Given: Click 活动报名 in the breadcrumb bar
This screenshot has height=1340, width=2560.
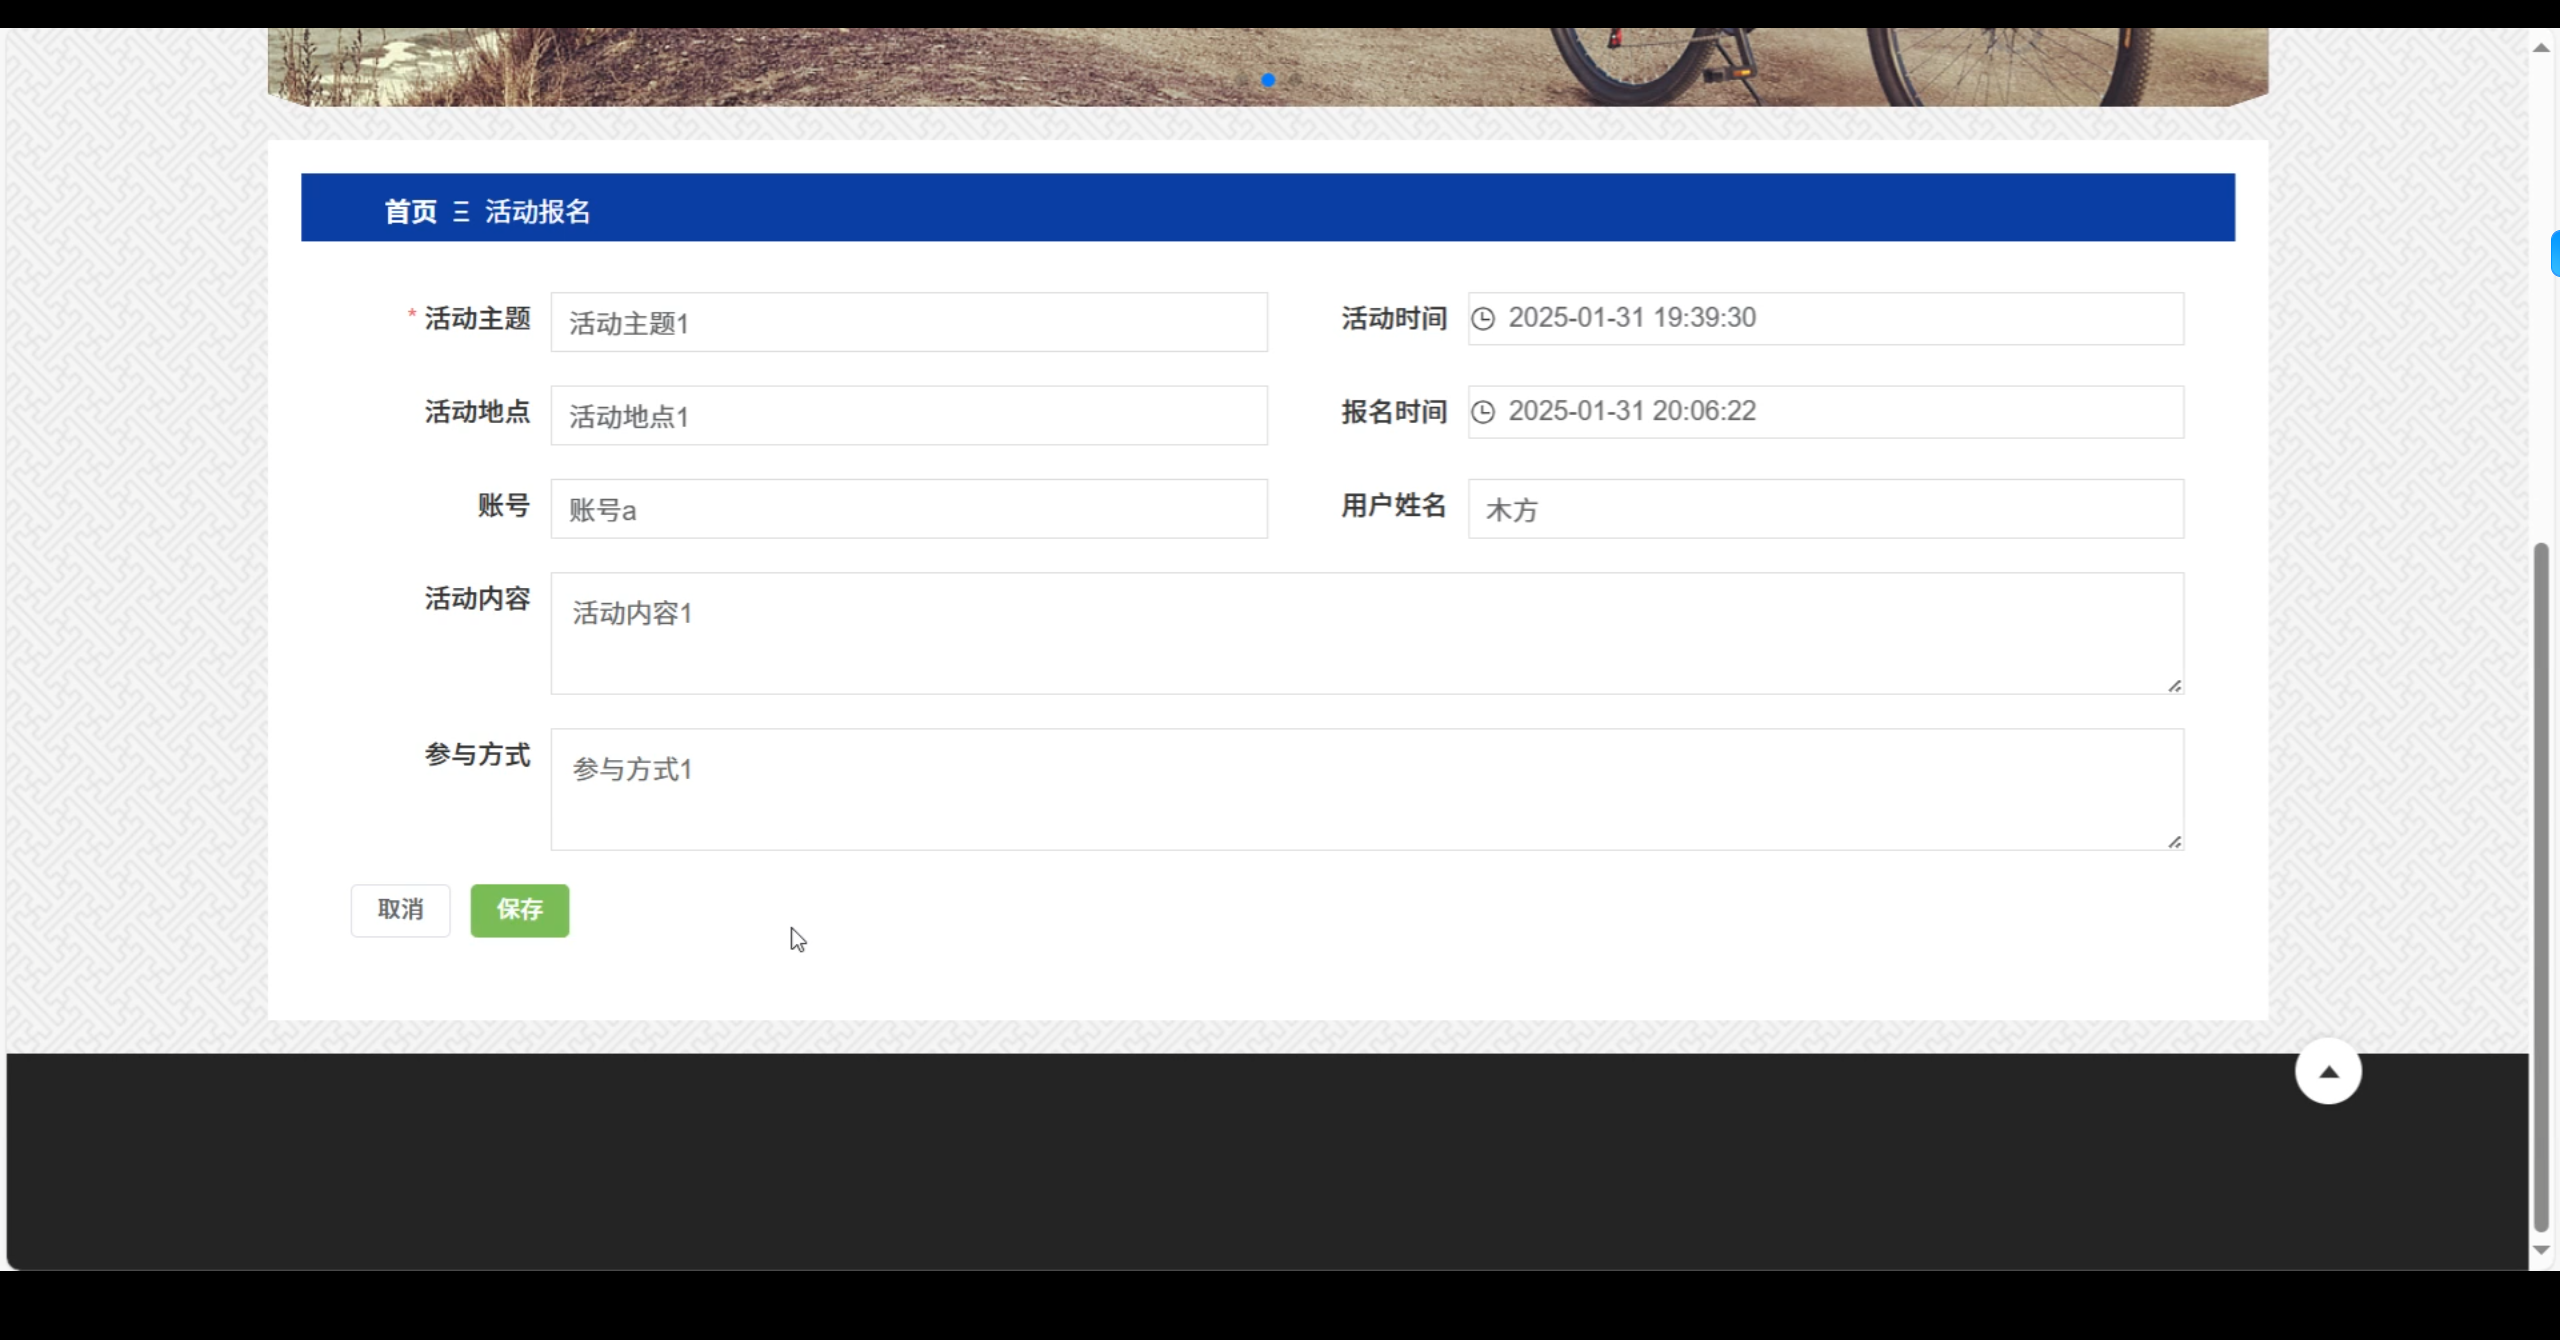Looking at the screenshot, I should point(538,212).
